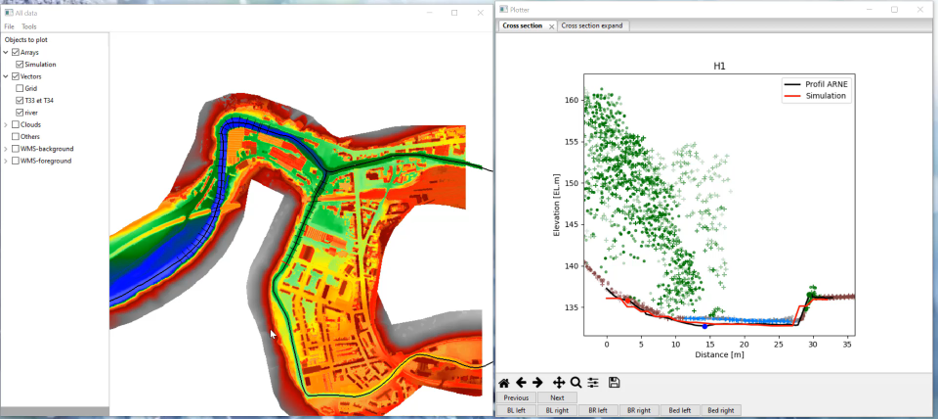
Task: Click the red Simulation legend line
Action: 792,96
